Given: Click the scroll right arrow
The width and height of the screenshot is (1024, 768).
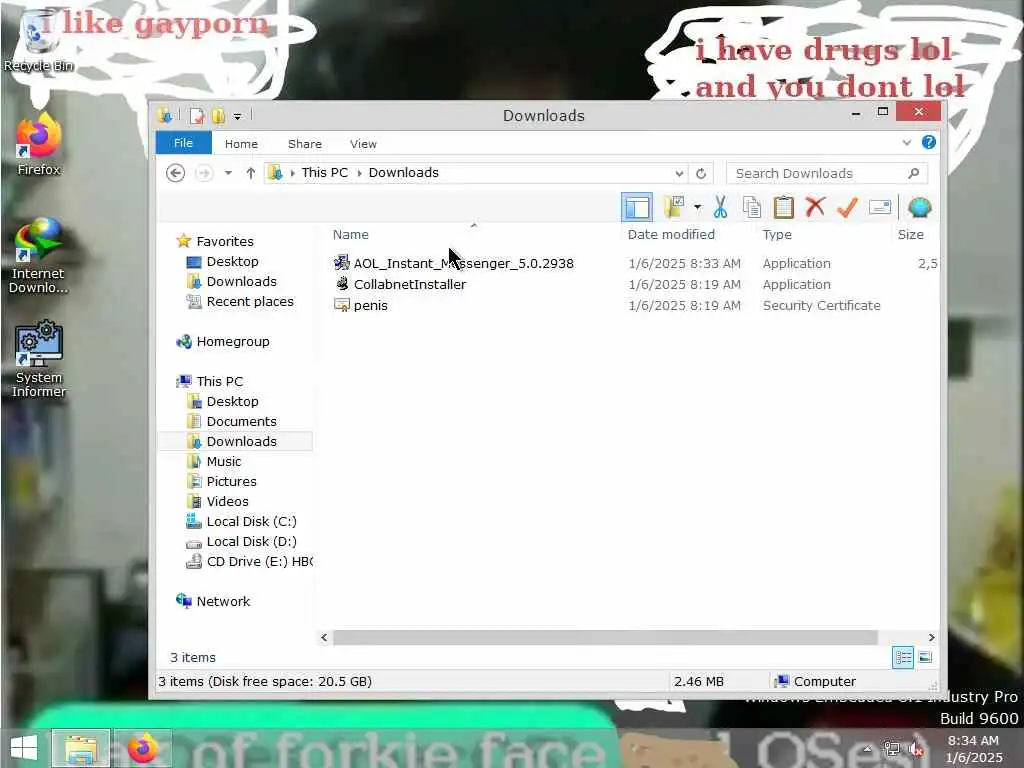Looking at the screenshot, I should [x=931, y=637].
